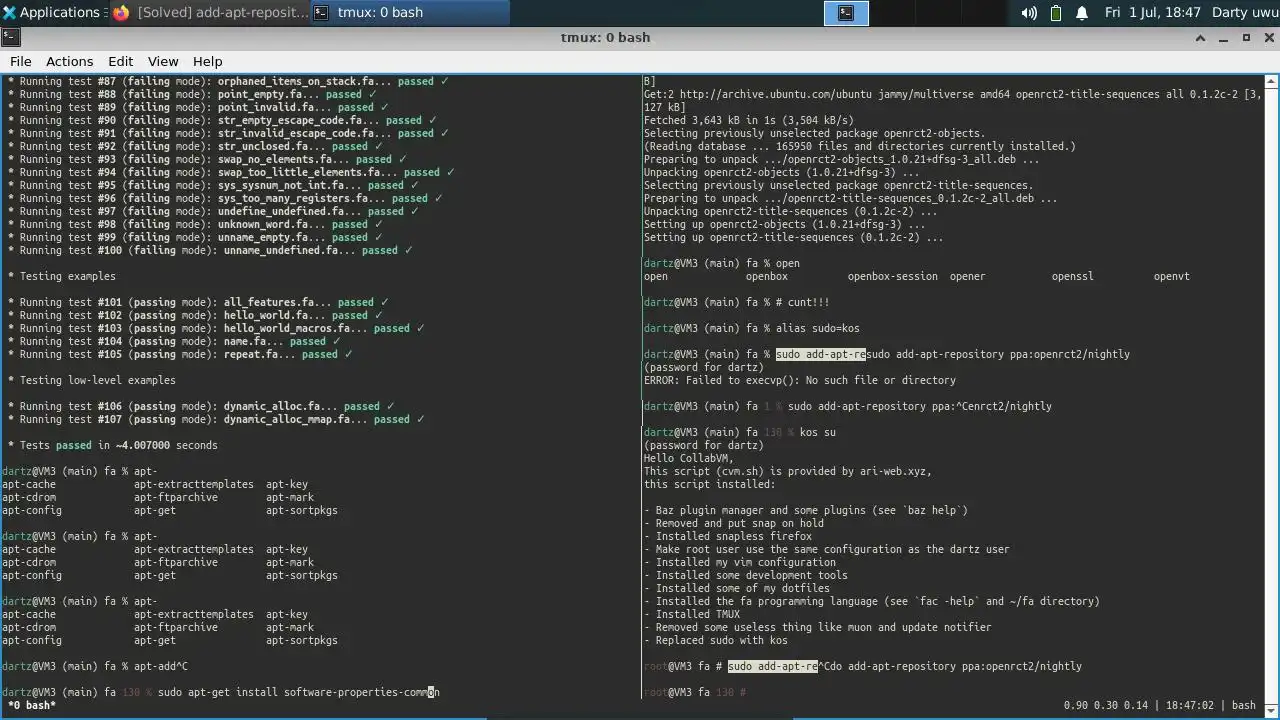The width and height of the screenshot is (1280, 720).
Task: Click 'Removed and put snap on hold' line
Action: [734, 523]
